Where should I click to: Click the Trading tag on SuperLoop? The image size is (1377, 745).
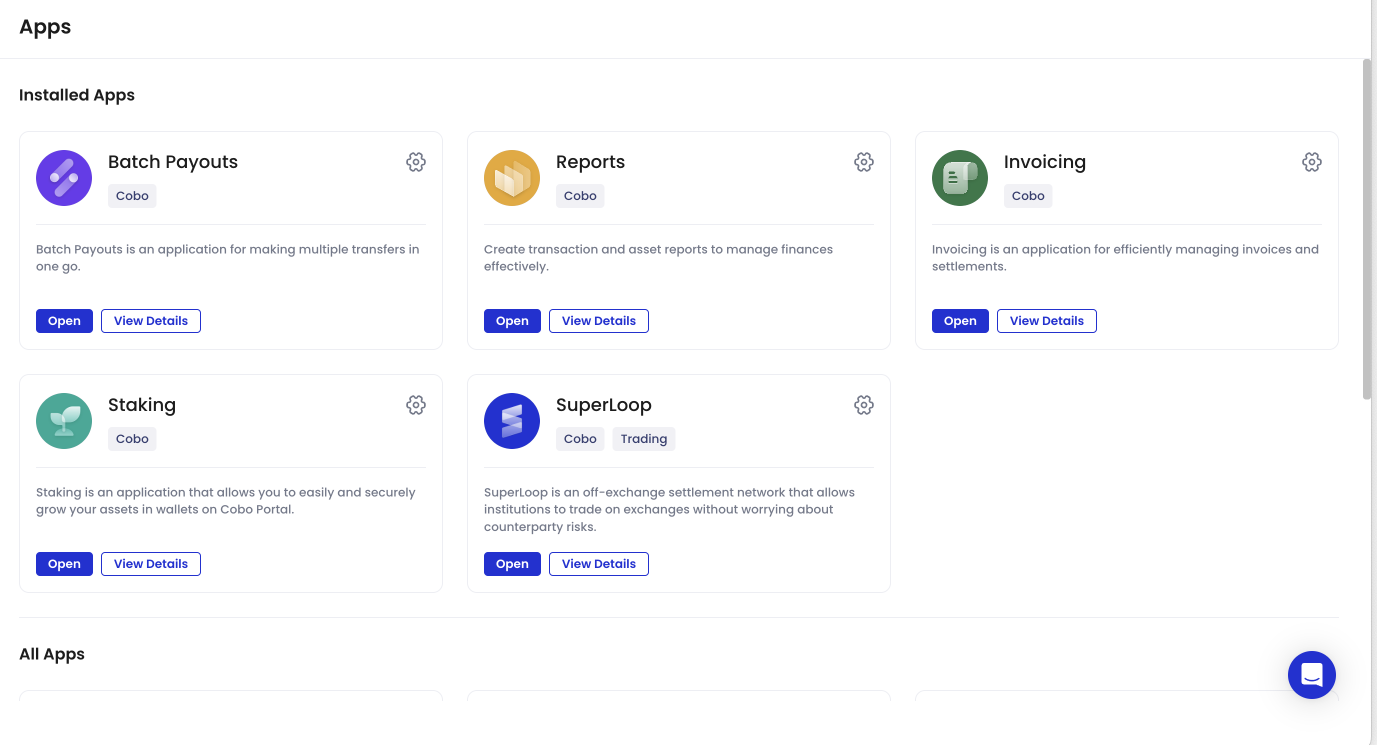coord(644,439)
